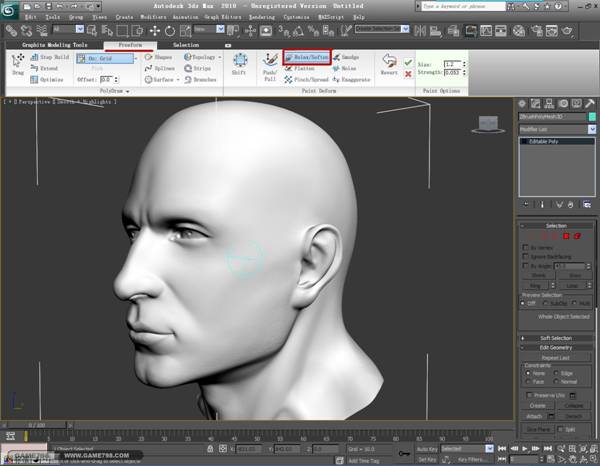The width and height of the screenshot is (600, 466).
Task: Open the Modifiers menu
Action: tap(153, 17)
